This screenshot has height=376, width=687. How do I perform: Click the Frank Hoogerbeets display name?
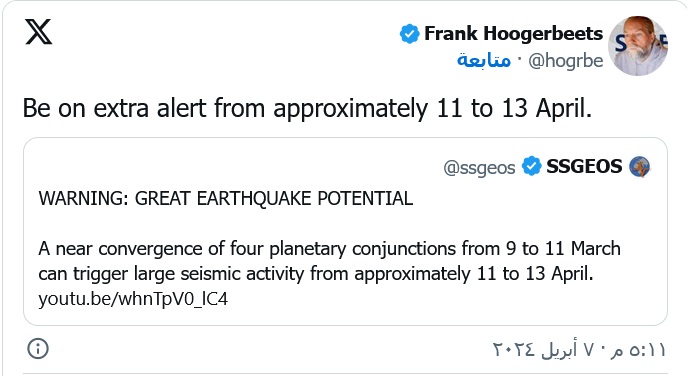pos(513,34)
